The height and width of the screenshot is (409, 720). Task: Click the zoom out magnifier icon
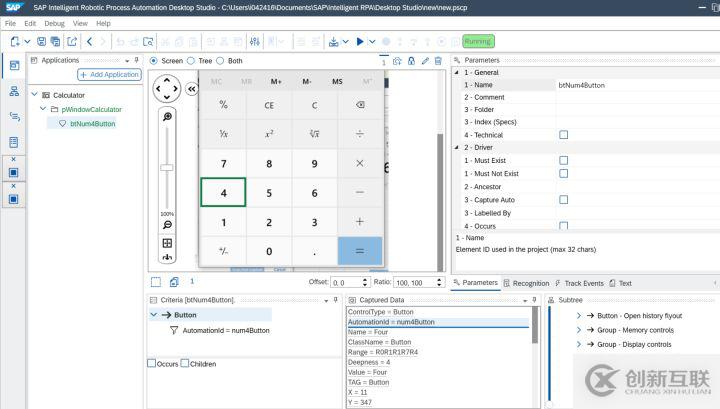coord(167,225)
